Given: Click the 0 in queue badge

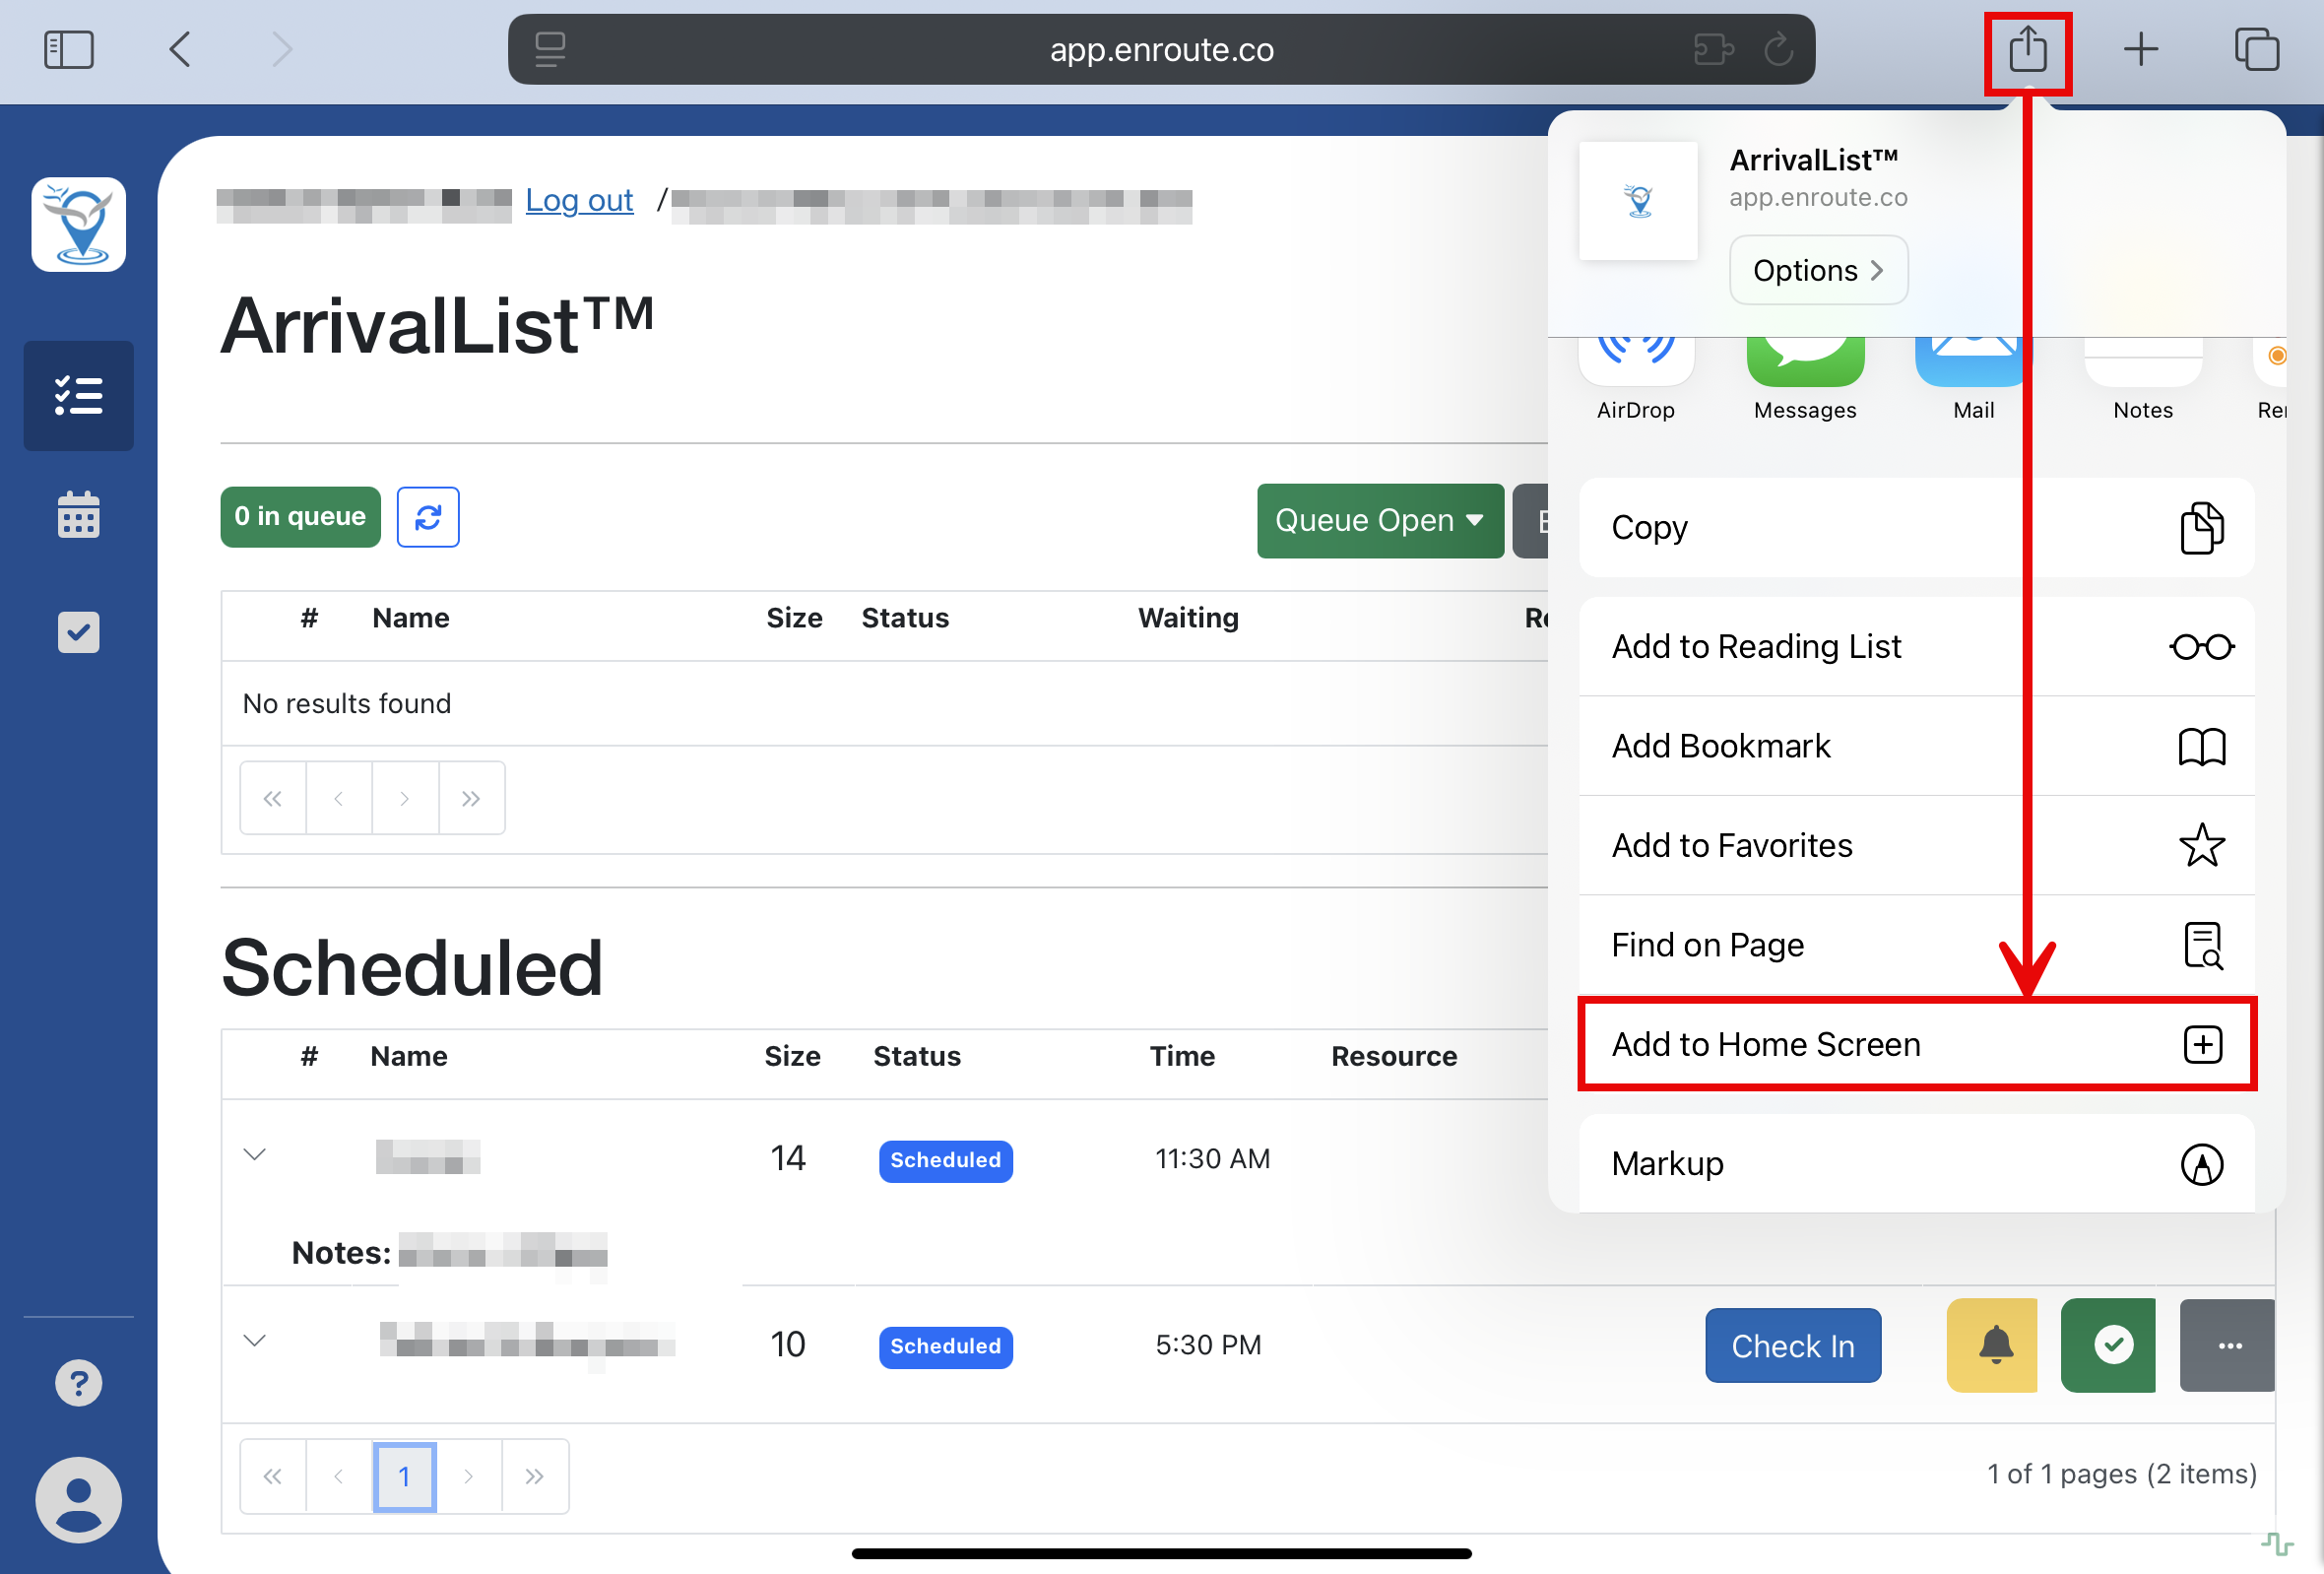Looking at the screenshot, I should click(300, 517).
